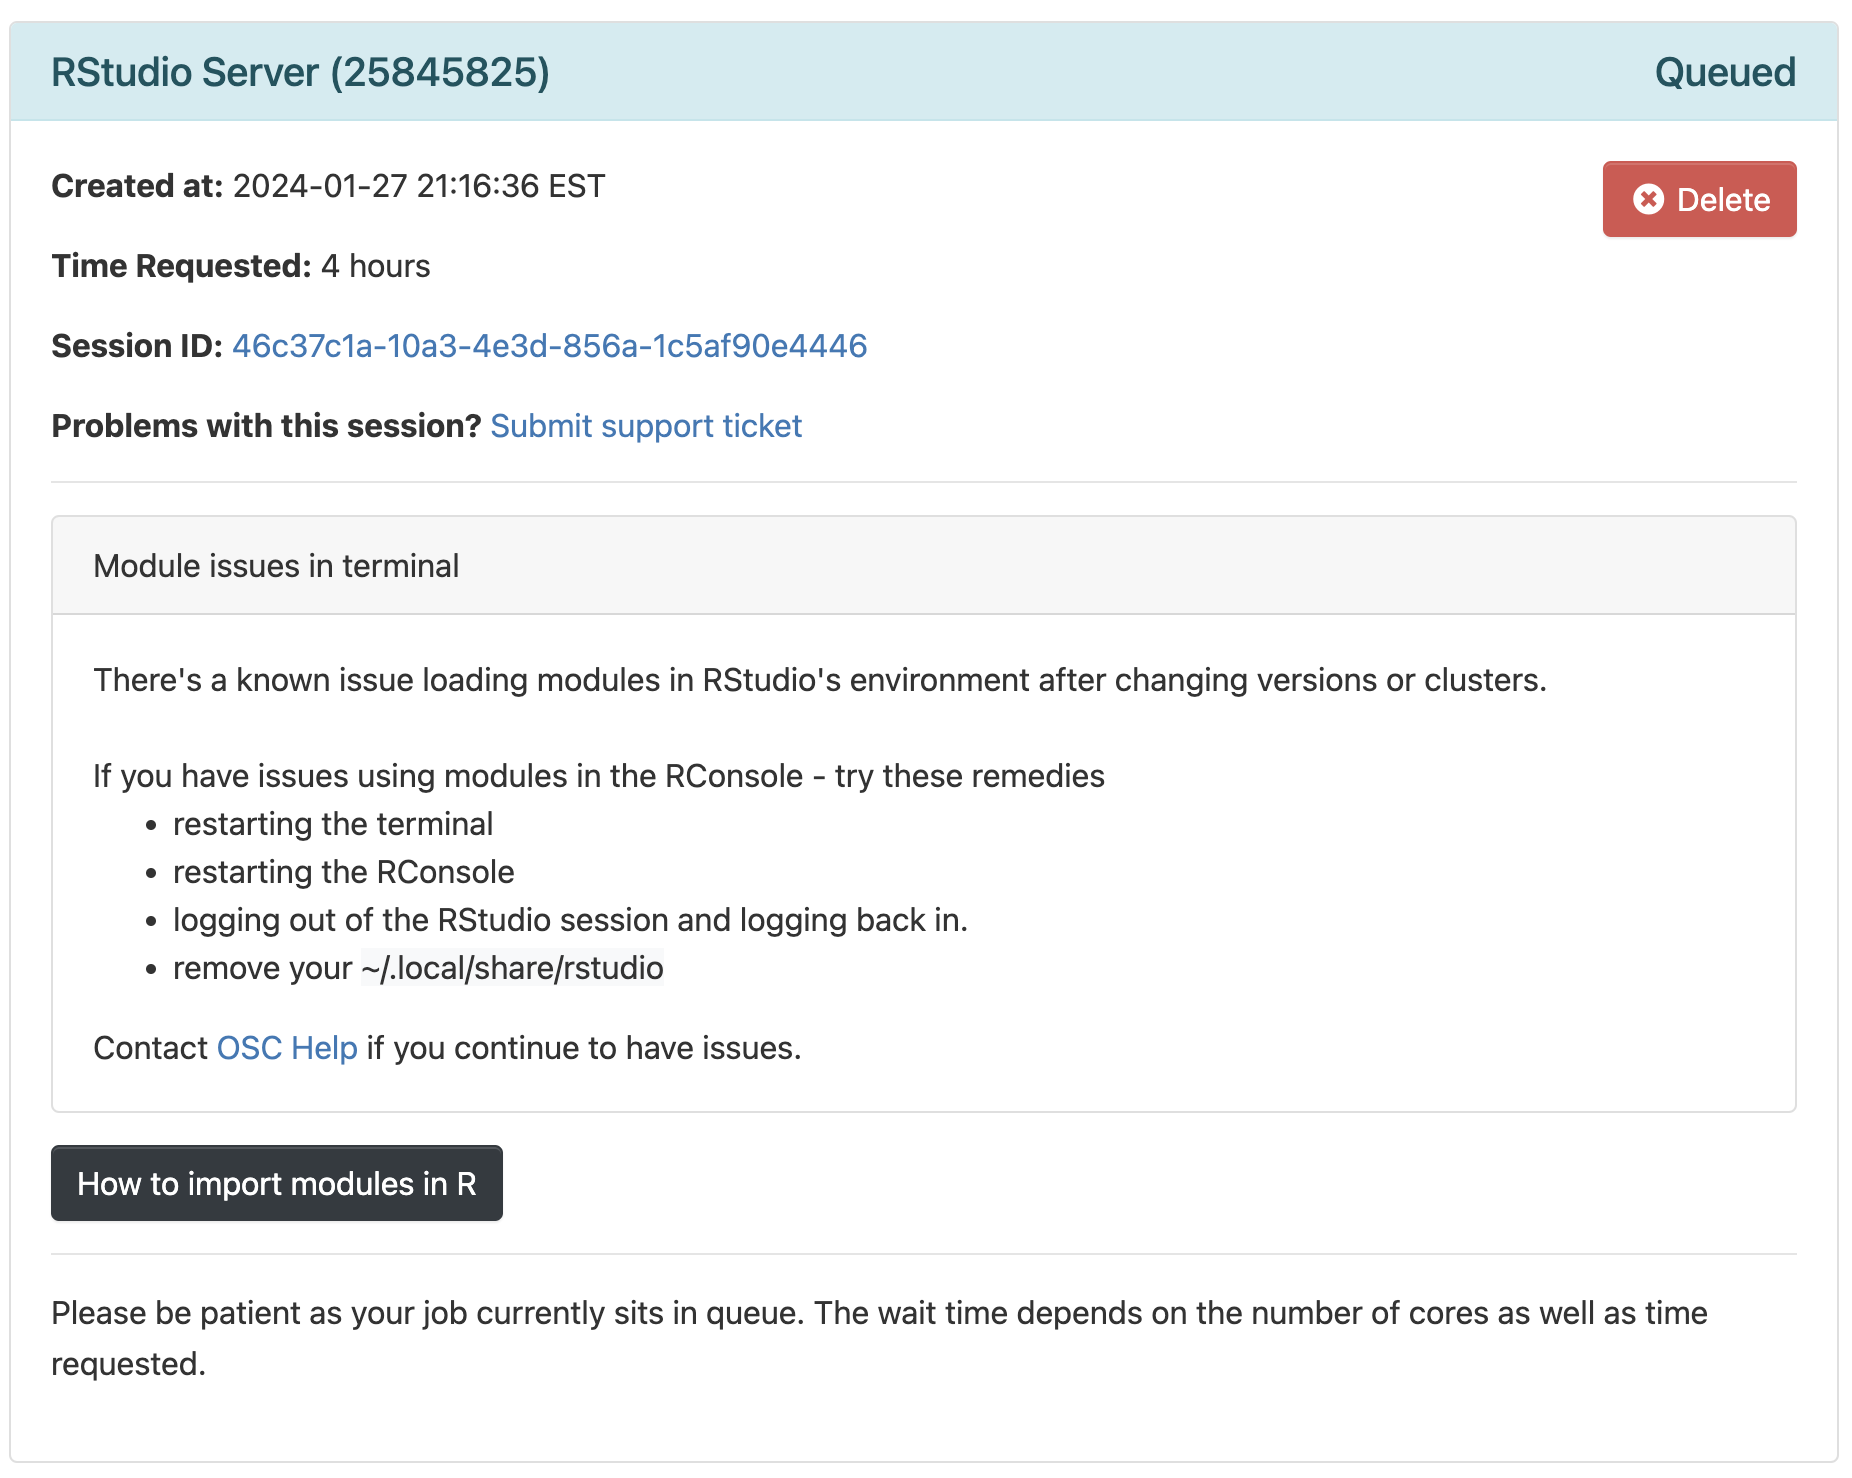
Task: Click the Time Requested value 4 hours
Action: [x=375, y=266]
